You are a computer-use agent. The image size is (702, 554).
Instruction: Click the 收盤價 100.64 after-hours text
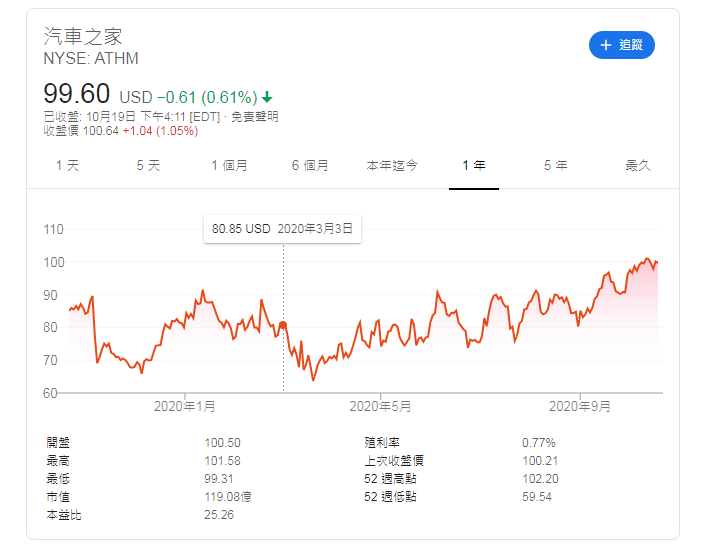coord(81,131)
